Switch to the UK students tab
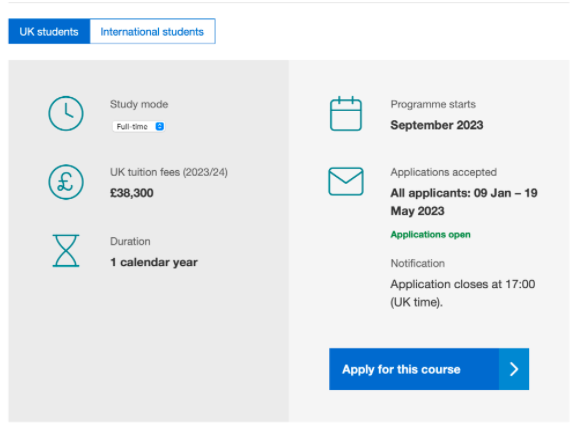This screenshot has width=578, height=429. [x=49, y=31]
